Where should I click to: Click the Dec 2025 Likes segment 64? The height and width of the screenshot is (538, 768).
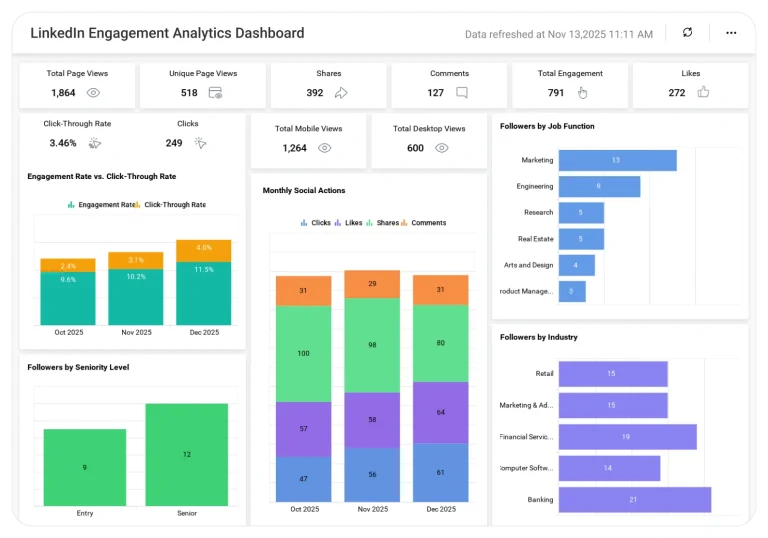pyautogui.click(x=441, y=413)
